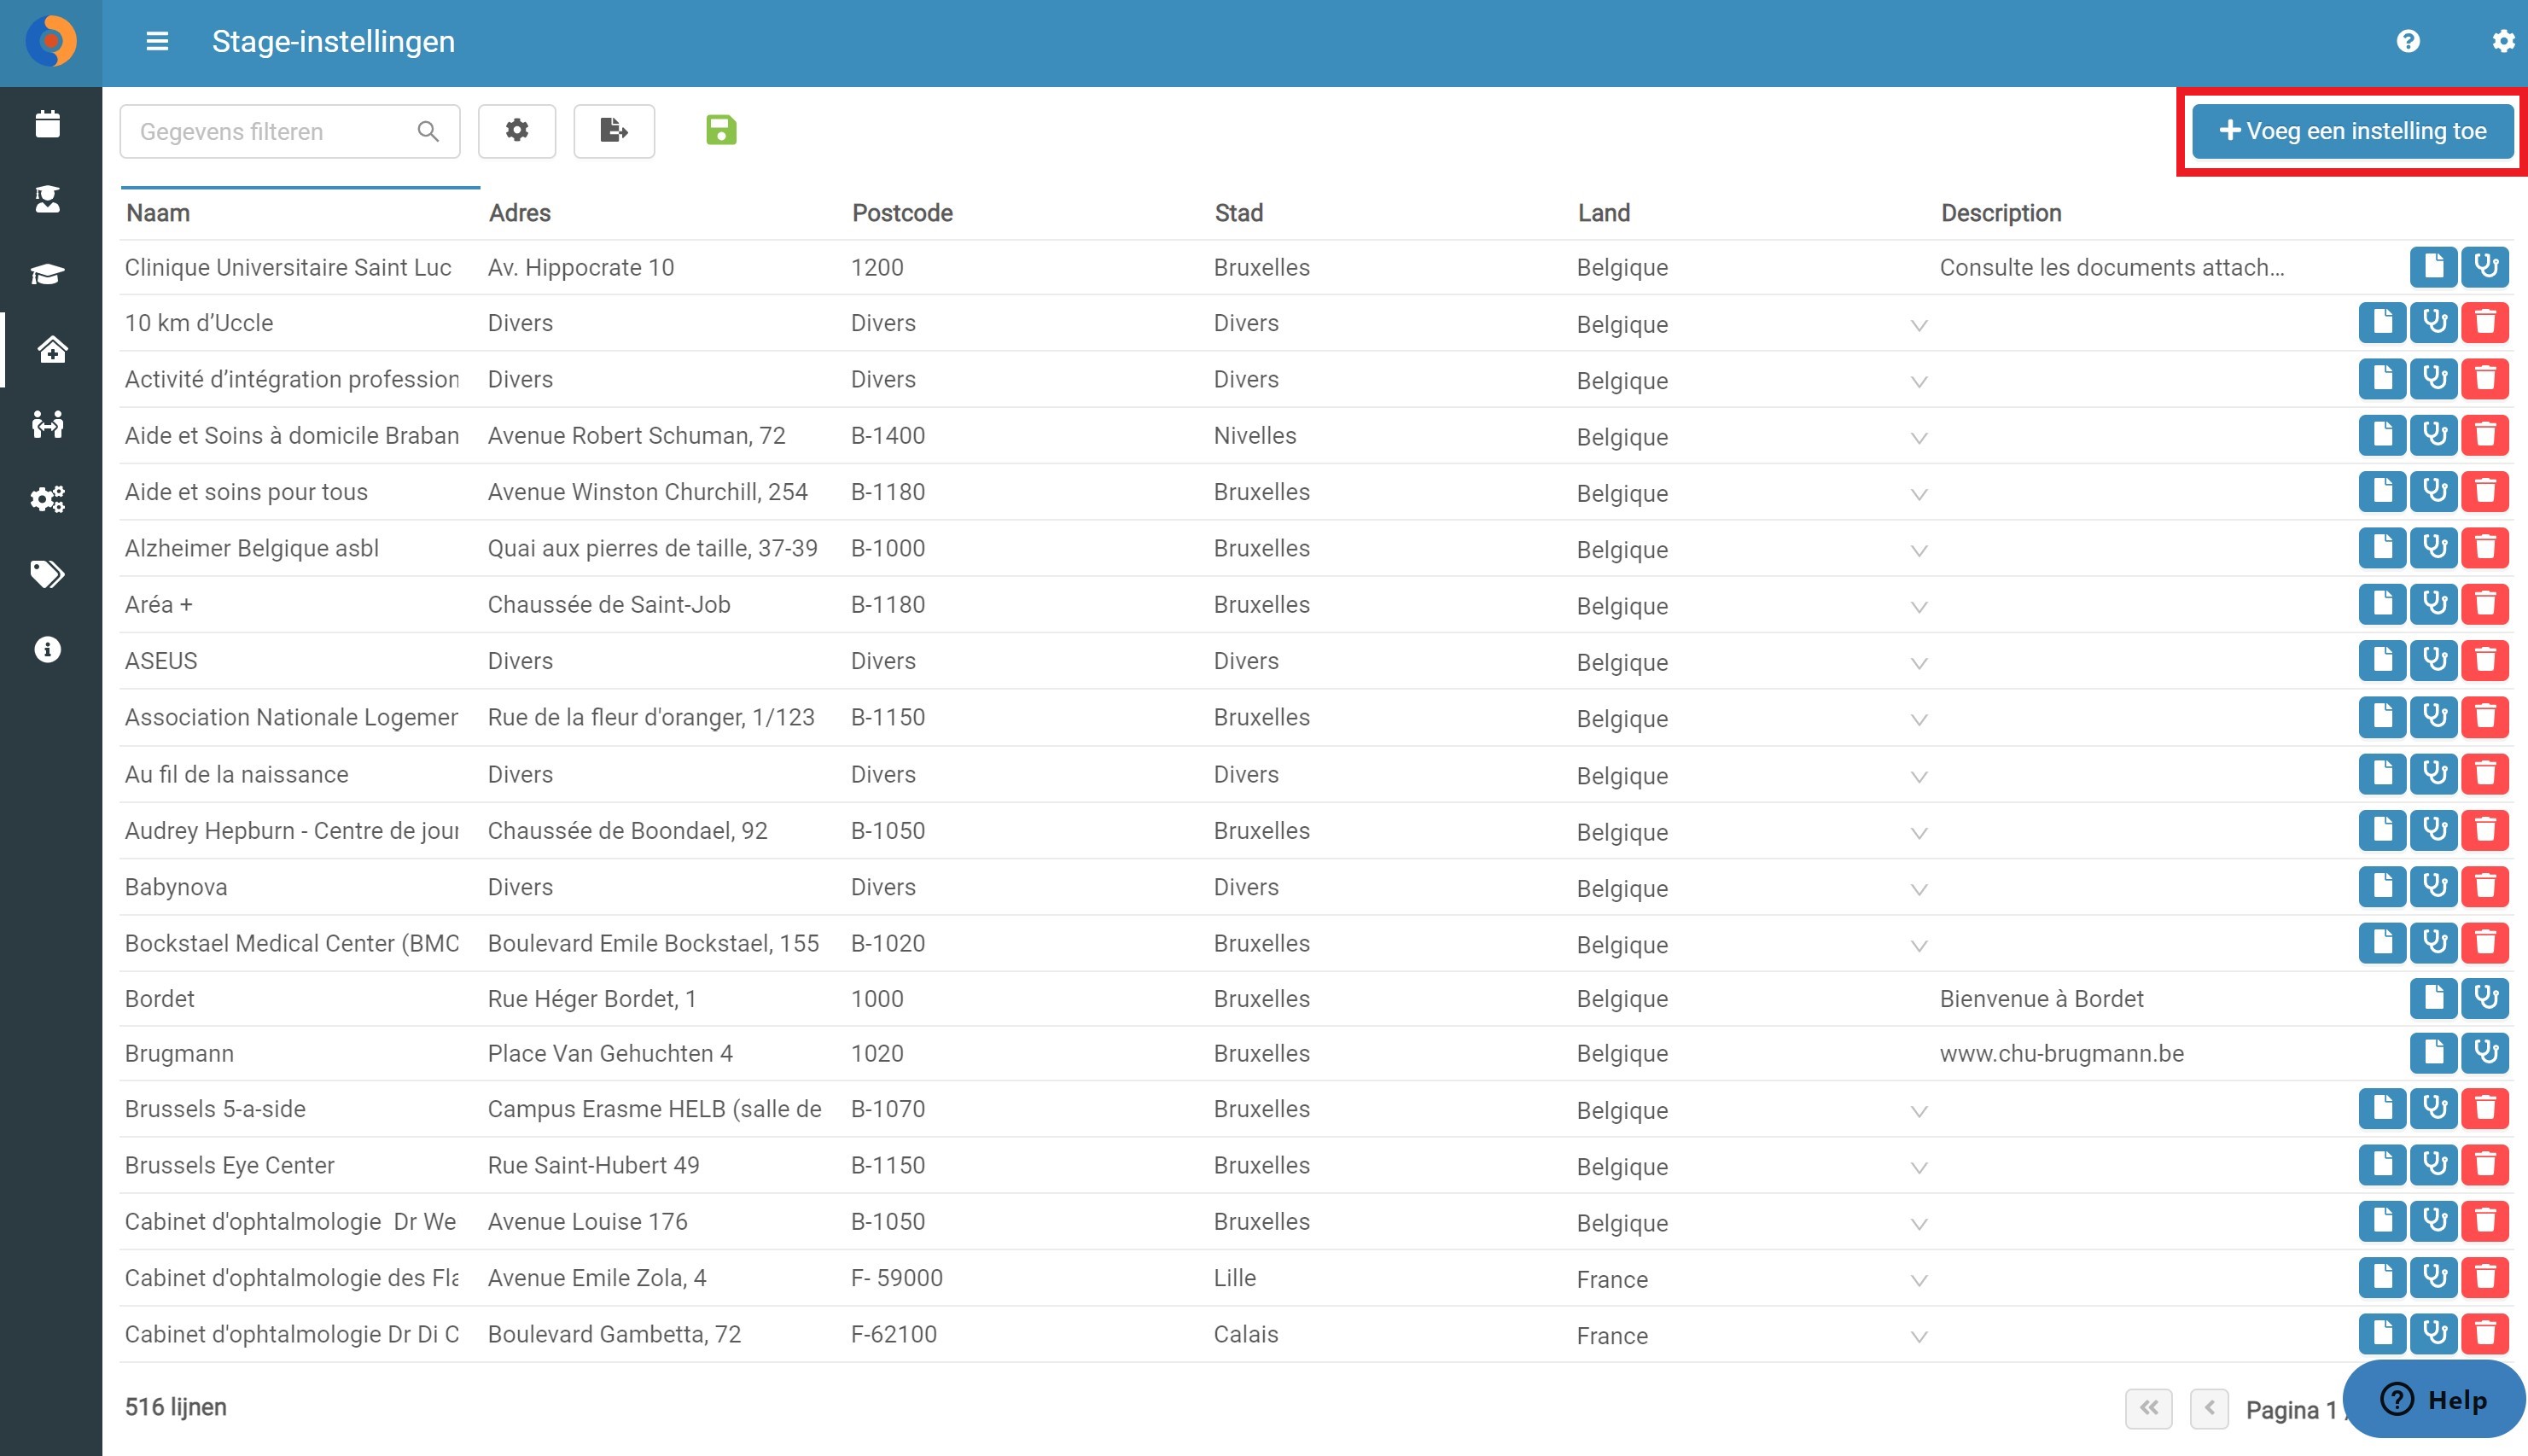Open settings gear in top-right header
Image resolution: width=2528 pixels, height=1456 pixels.
(2503, 41)
